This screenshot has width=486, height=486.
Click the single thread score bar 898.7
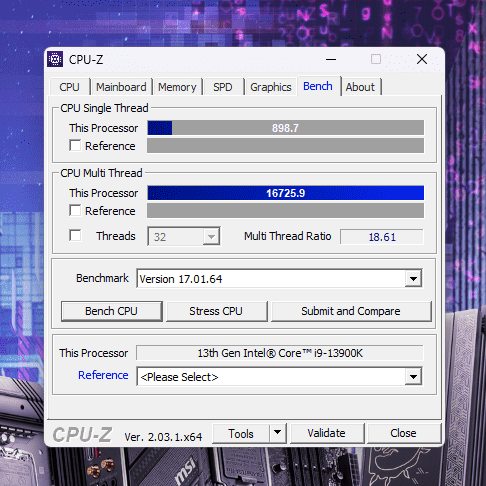(x=286, y=128)
